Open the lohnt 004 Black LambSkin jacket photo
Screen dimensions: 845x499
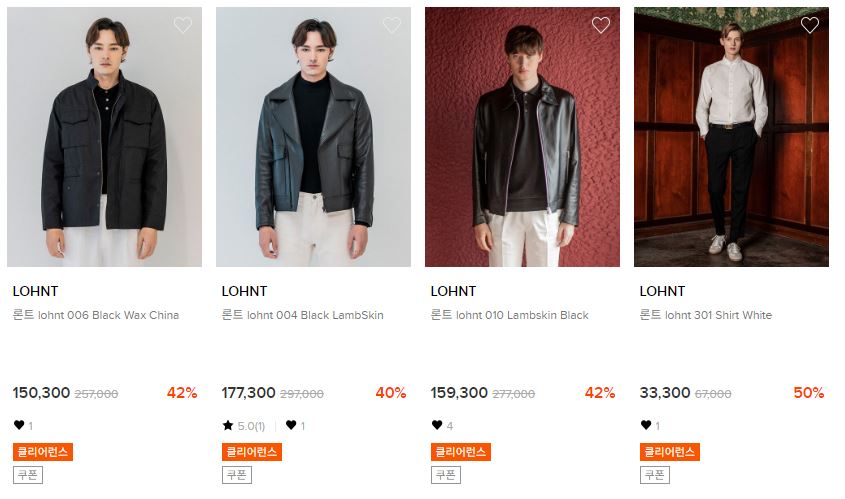[314, 137]
